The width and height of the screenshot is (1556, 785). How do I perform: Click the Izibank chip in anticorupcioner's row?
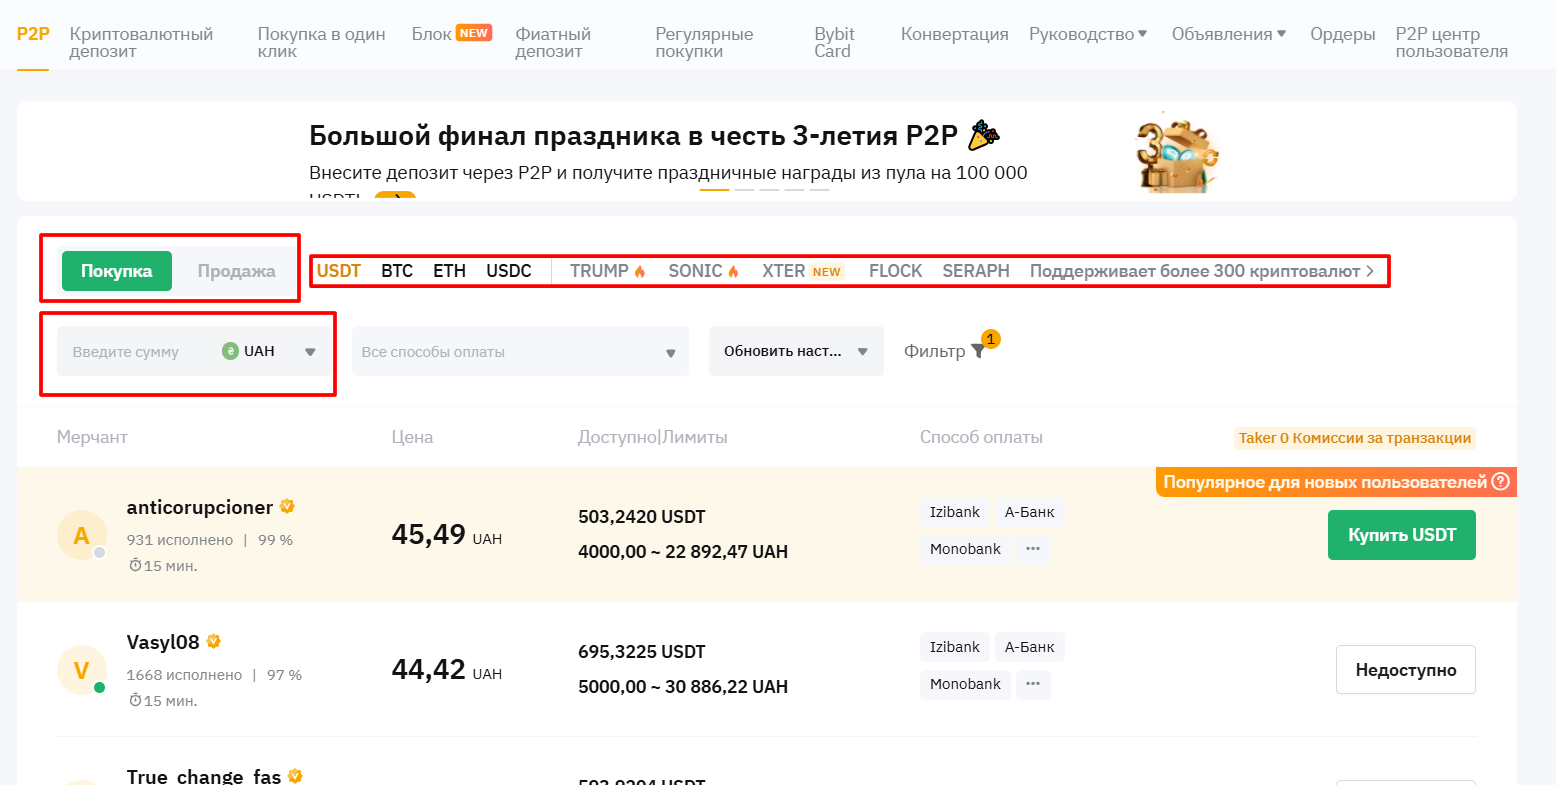955,512
